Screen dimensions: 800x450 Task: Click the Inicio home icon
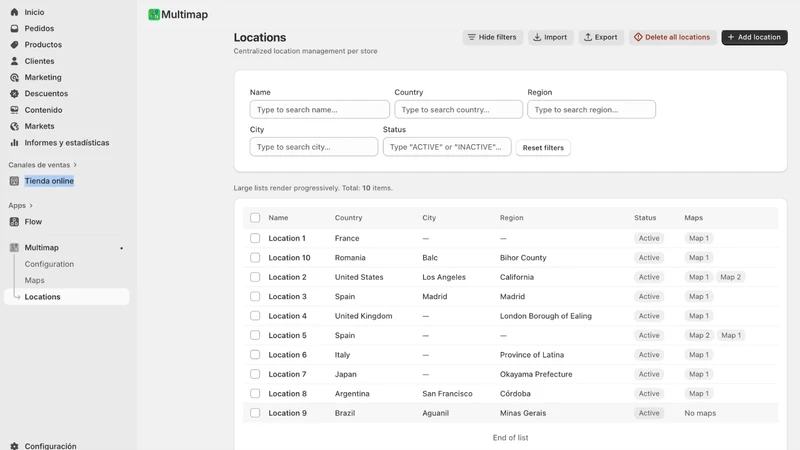pyautogui.click(x=14, y=12)
